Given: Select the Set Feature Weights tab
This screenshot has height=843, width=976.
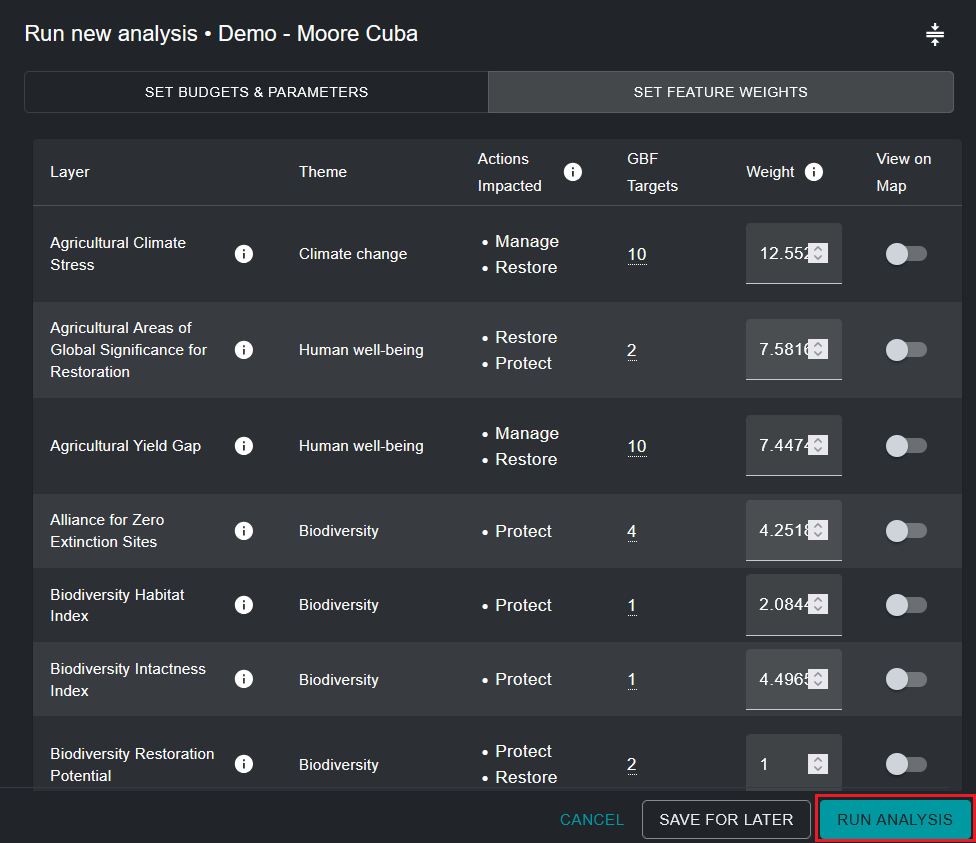Looking at the screenshot, I should pyautogui.click(x=720, y=92).
